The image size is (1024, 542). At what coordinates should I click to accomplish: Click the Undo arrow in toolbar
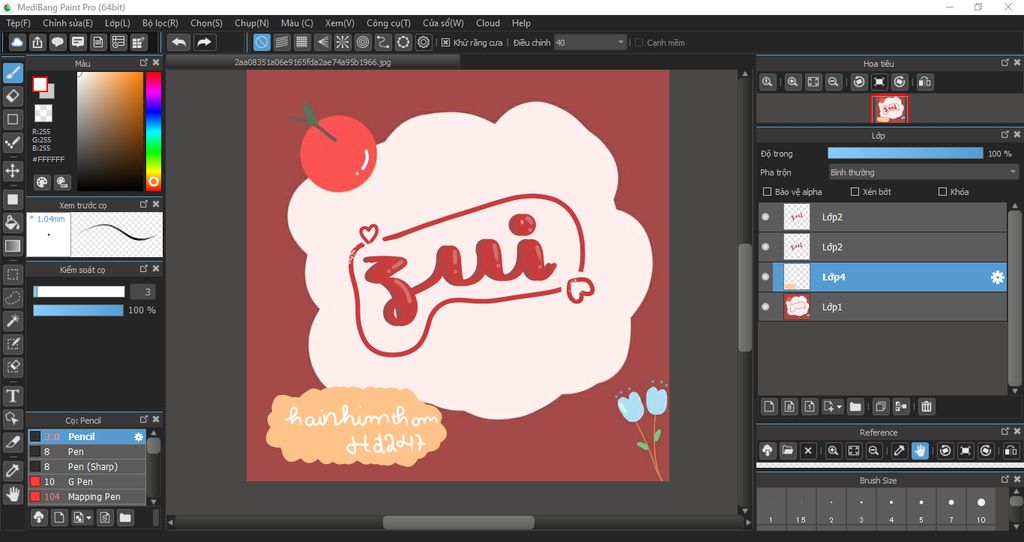click(x=179, y=42)
